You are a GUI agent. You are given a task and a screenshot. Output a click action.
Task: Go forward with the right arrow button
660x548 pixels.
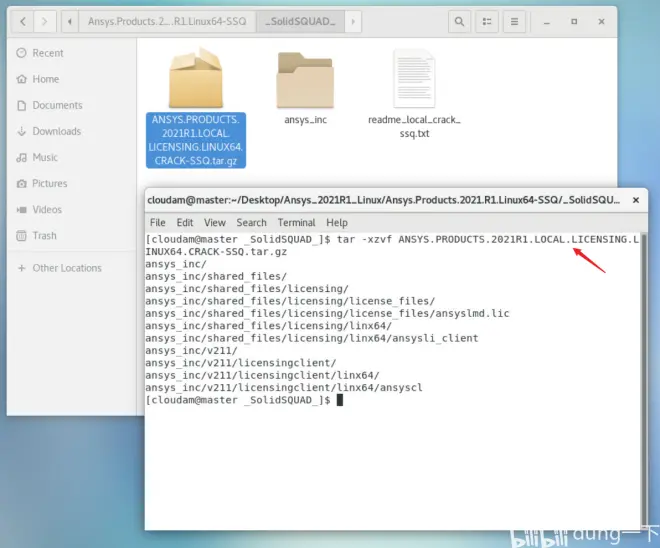45,21
